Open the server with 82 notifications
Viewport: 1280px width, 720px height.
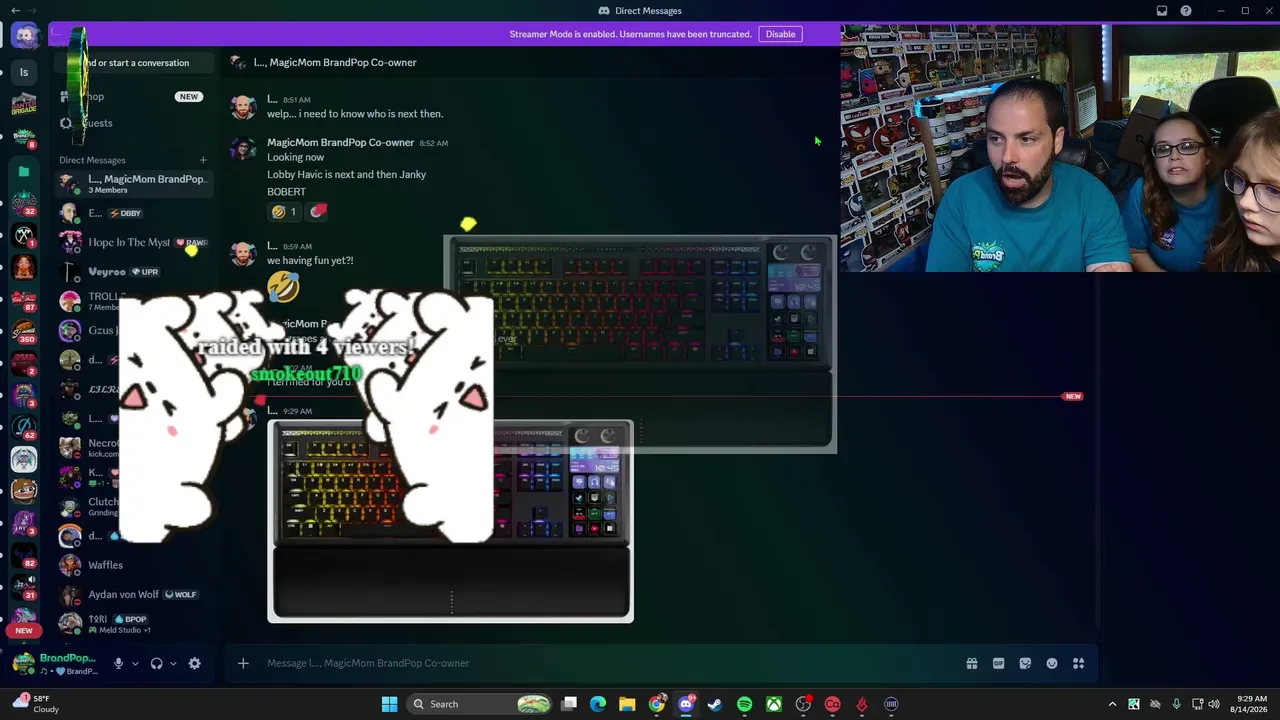pos(24,555)
